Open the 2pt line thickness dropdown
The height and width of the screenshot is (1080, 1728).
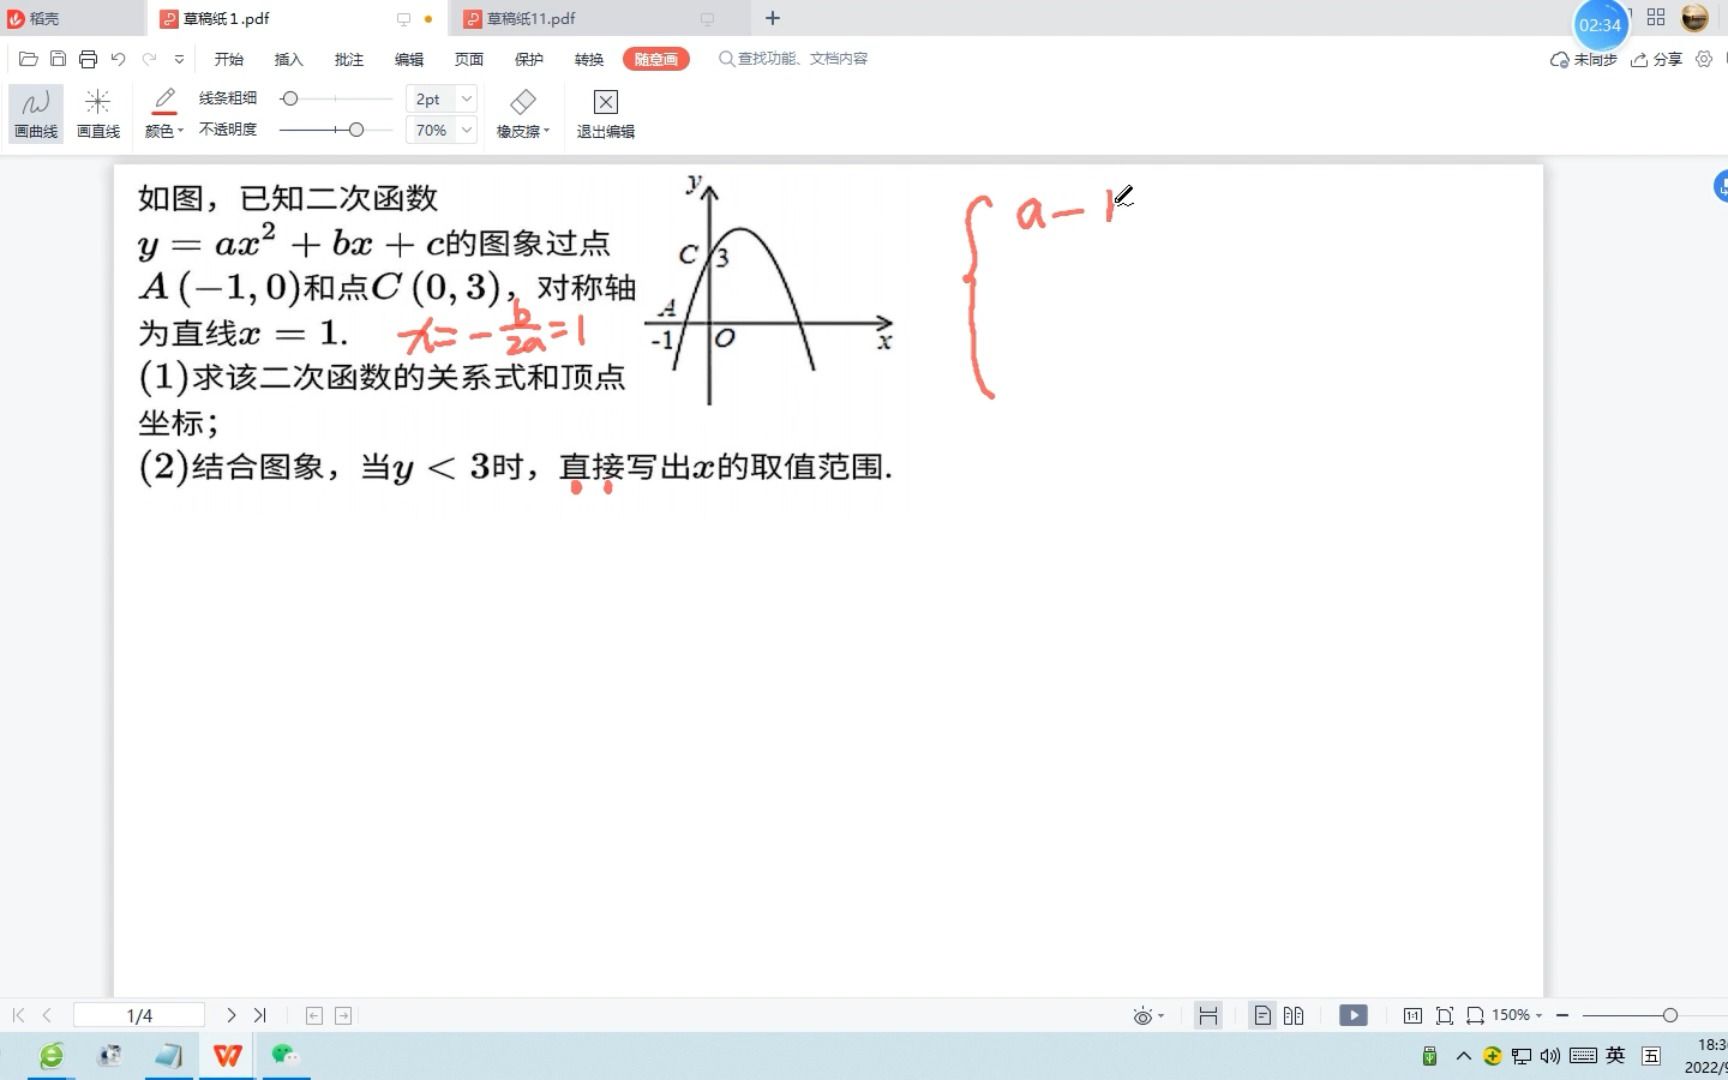click(x=440, y=98)
